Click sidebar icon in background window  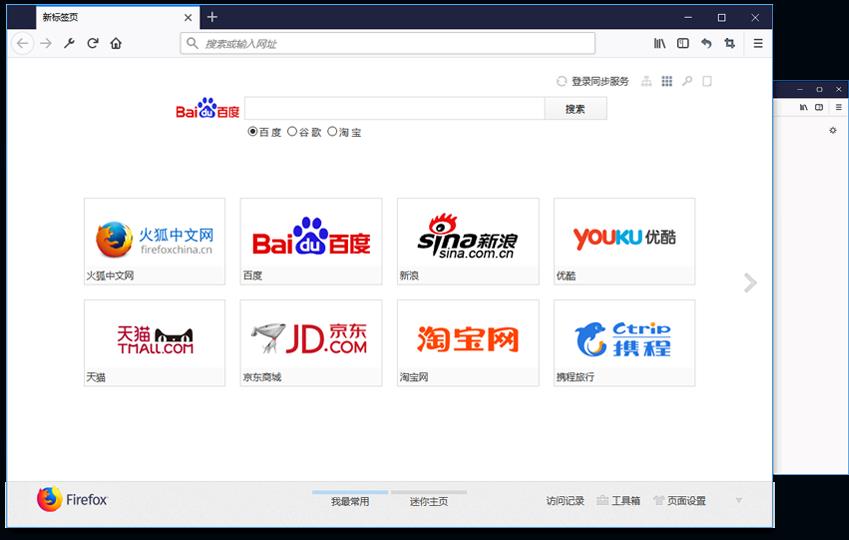pos(819,107)
